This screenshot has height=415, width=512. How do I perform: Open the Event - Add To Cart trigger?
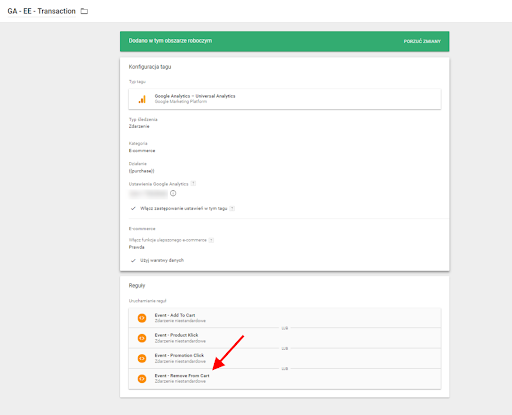pos(285,318)
